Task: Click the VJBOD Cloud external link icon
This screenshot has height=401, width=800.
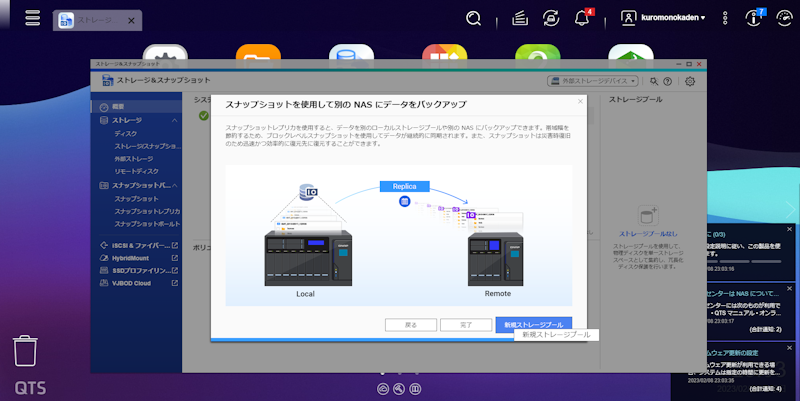Action: pyautogui.click(x=175, y=283)
